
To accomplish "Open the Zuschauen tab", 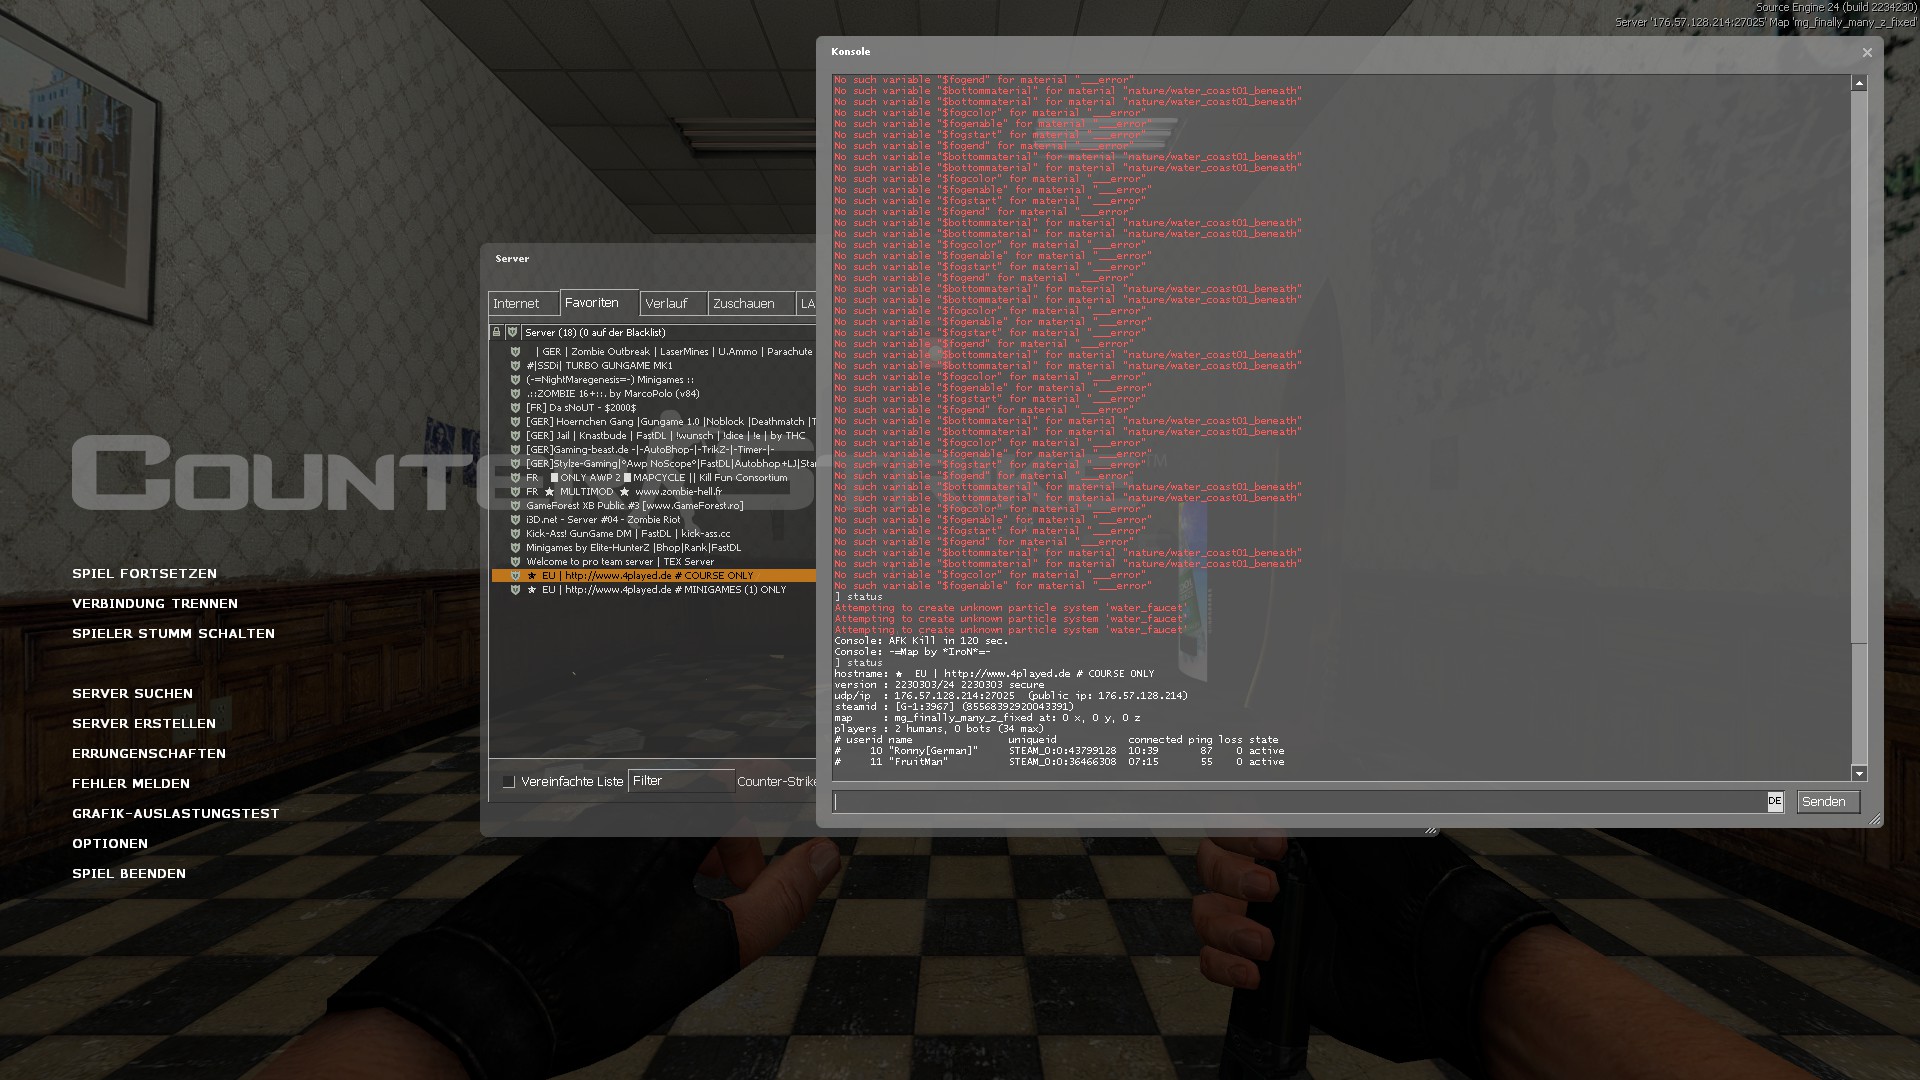I will click(751, 303).
